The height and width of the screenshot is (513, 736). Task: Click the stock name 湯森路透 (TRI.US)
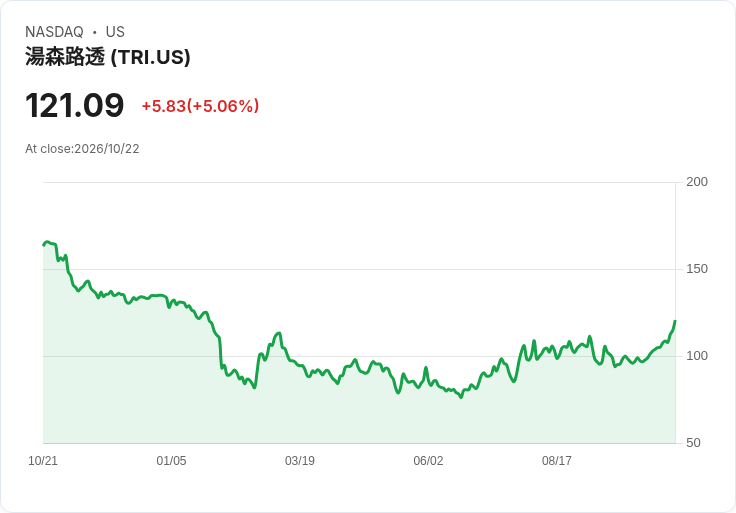click(x=107, y=57)
